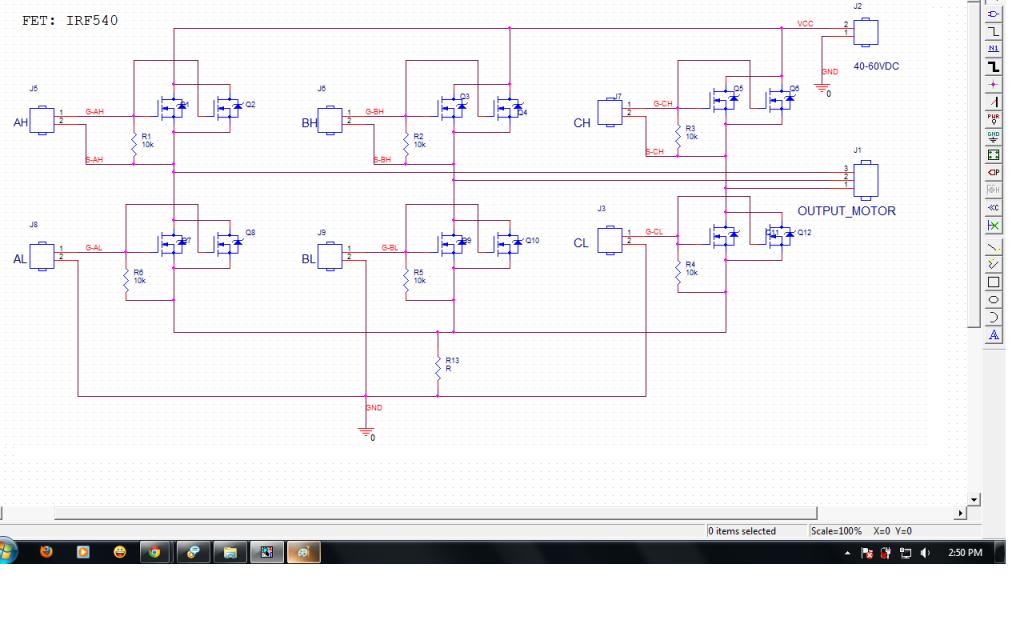Screen dimensions: 1024x640
Task: Click the 2:50 PM taskbar clock
Action: tap(965, 552)
